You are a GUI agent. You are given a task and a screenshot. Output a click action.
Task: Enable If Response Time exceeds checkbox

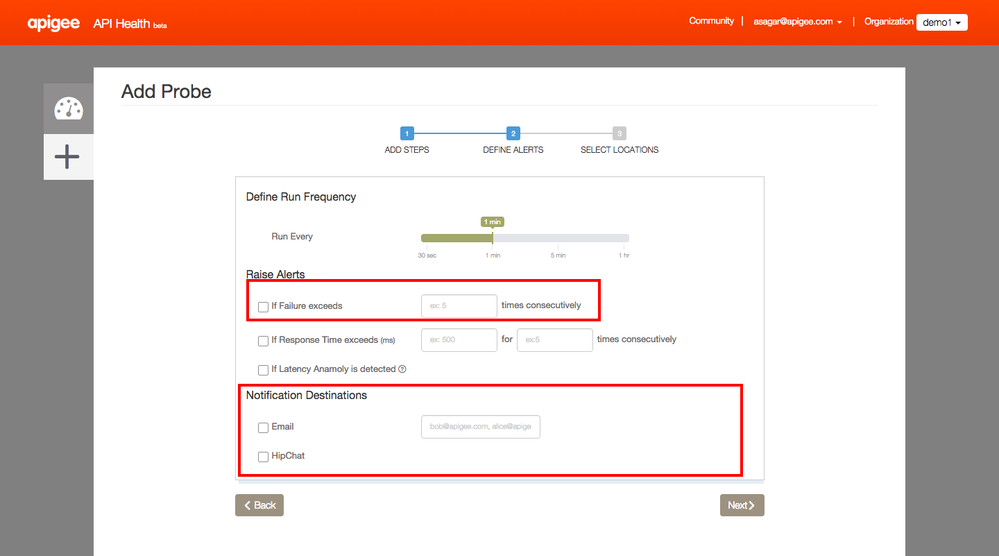263,341
